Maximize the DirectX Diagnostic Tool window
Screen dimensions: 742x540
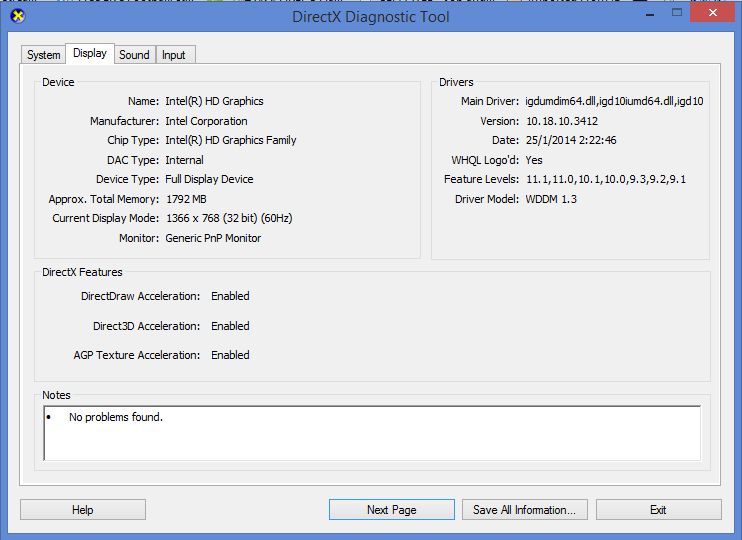677,13
